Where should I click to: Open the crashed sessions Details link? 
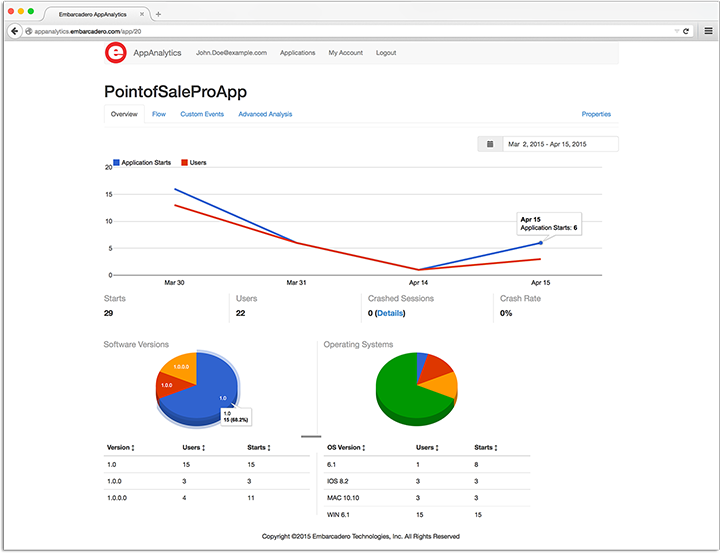[x=391, y=313]
